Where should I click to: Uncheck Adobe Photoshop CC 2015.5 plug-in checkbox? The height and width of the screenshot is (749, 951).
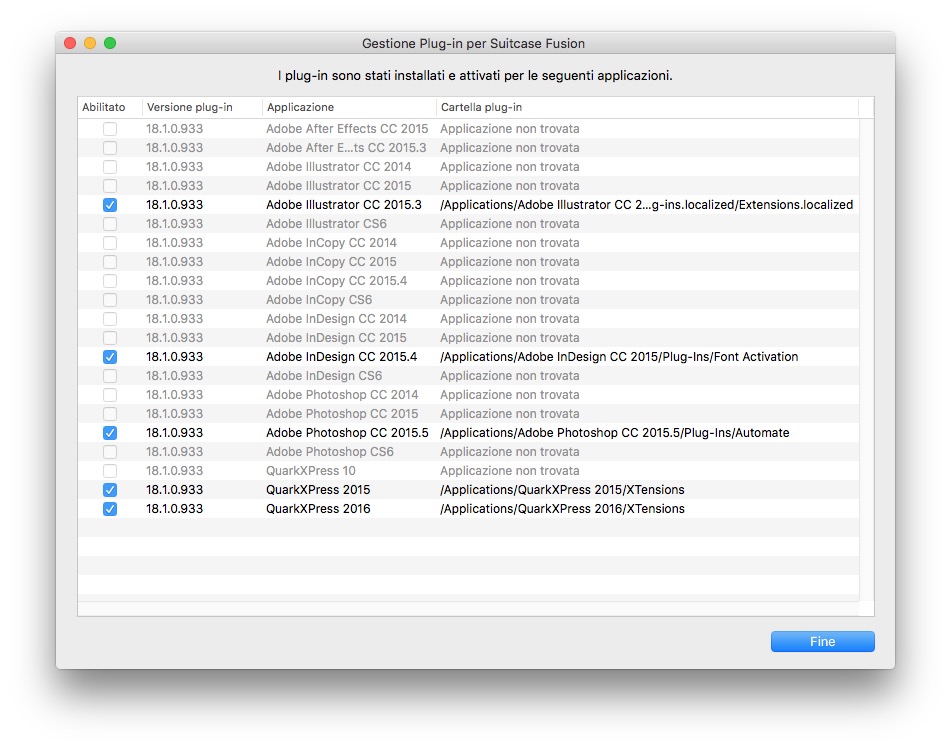(x=110, y=433)
